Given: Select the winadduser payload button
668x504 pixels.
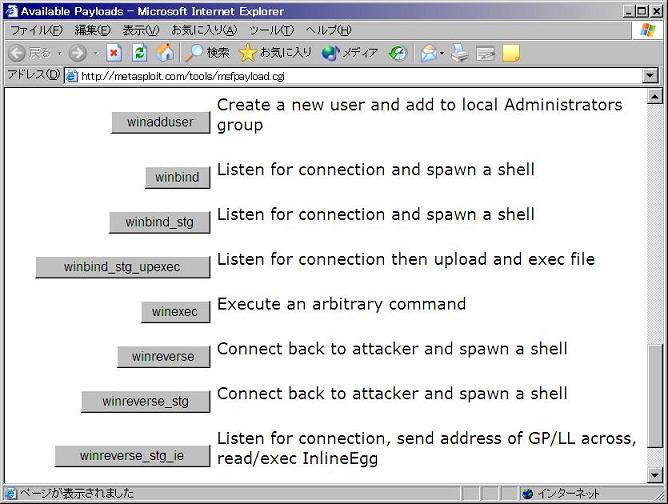Looking at the screenshot, I should coord(161,122).
